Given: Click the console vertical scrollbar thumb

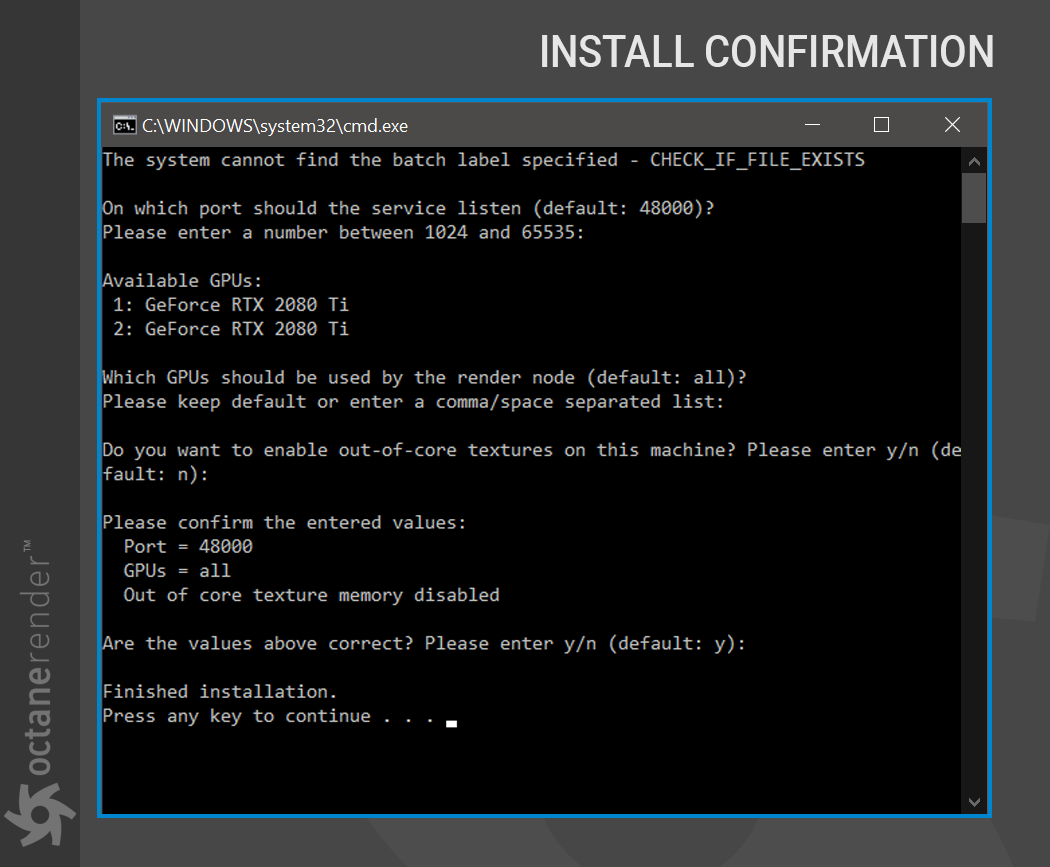Looking at the screenshot, I should point(974,197).
